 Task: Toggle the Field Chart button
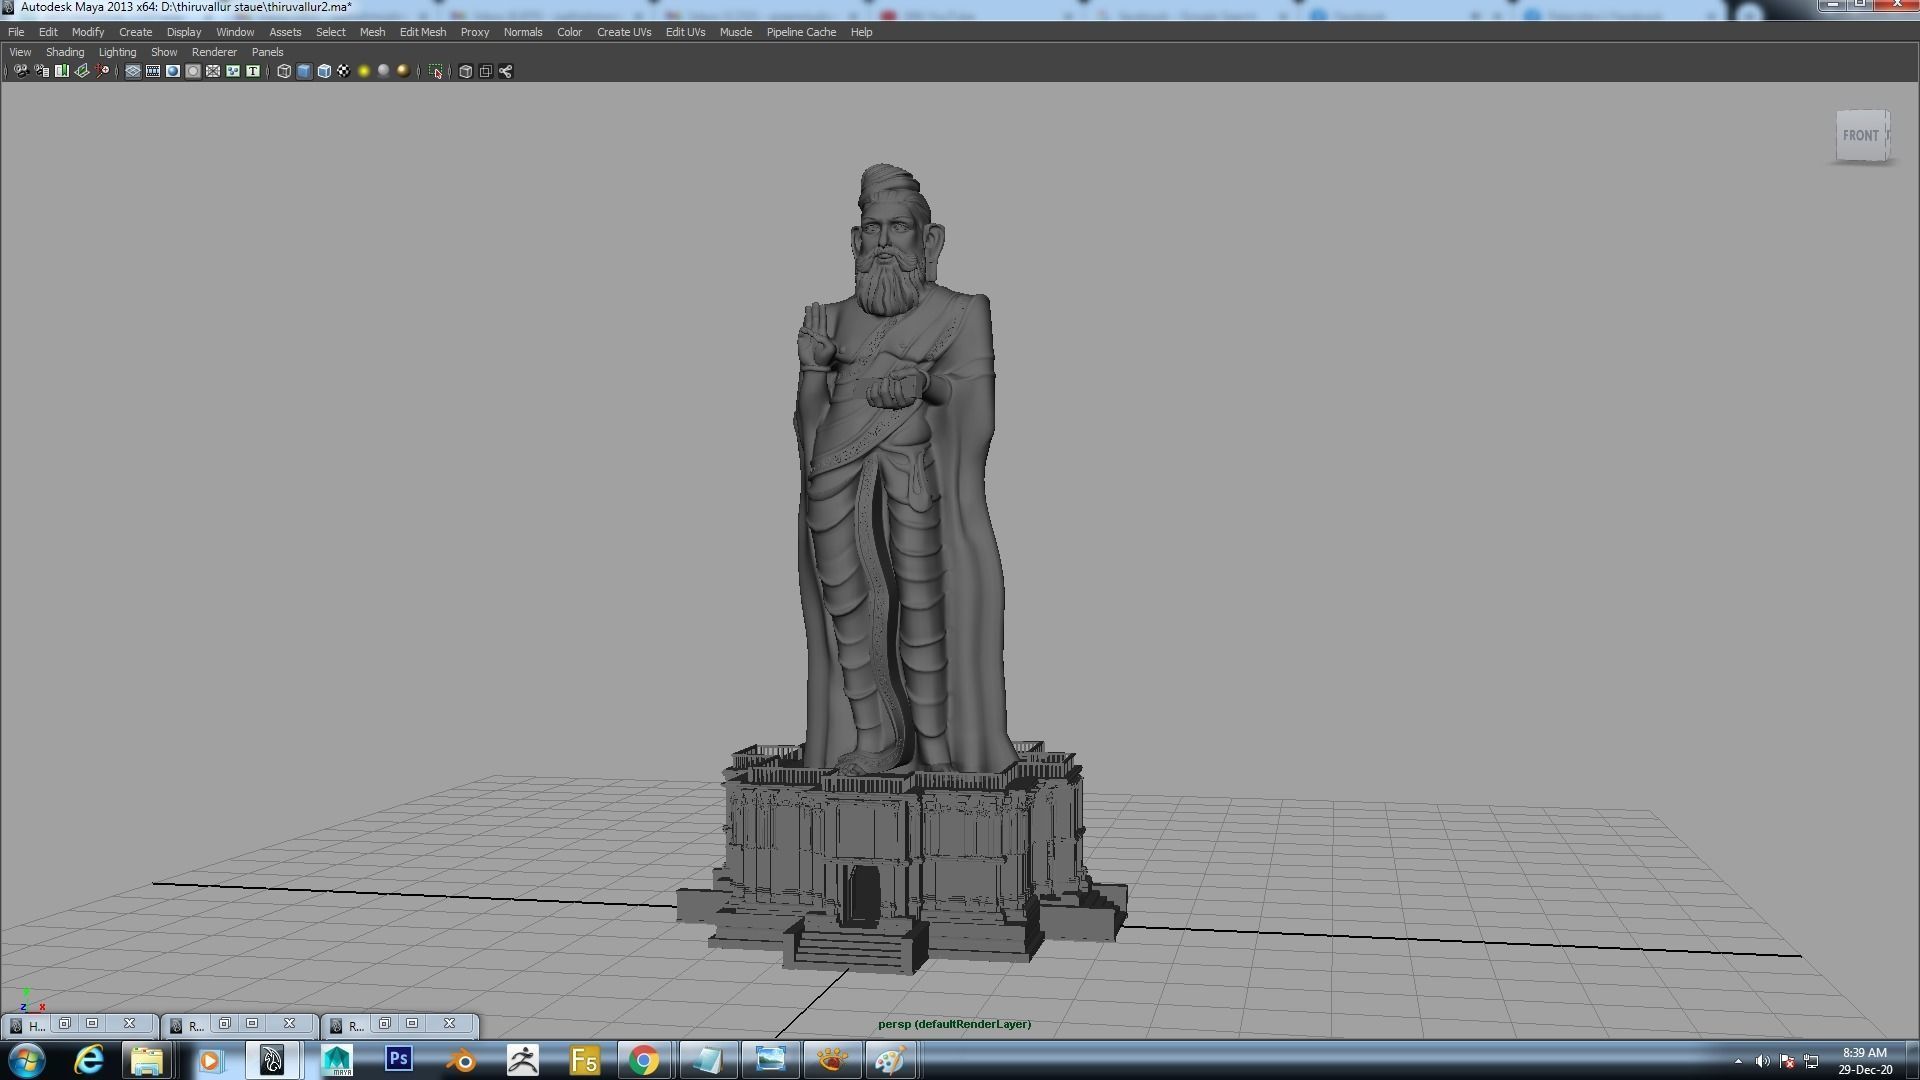(213, 71)
